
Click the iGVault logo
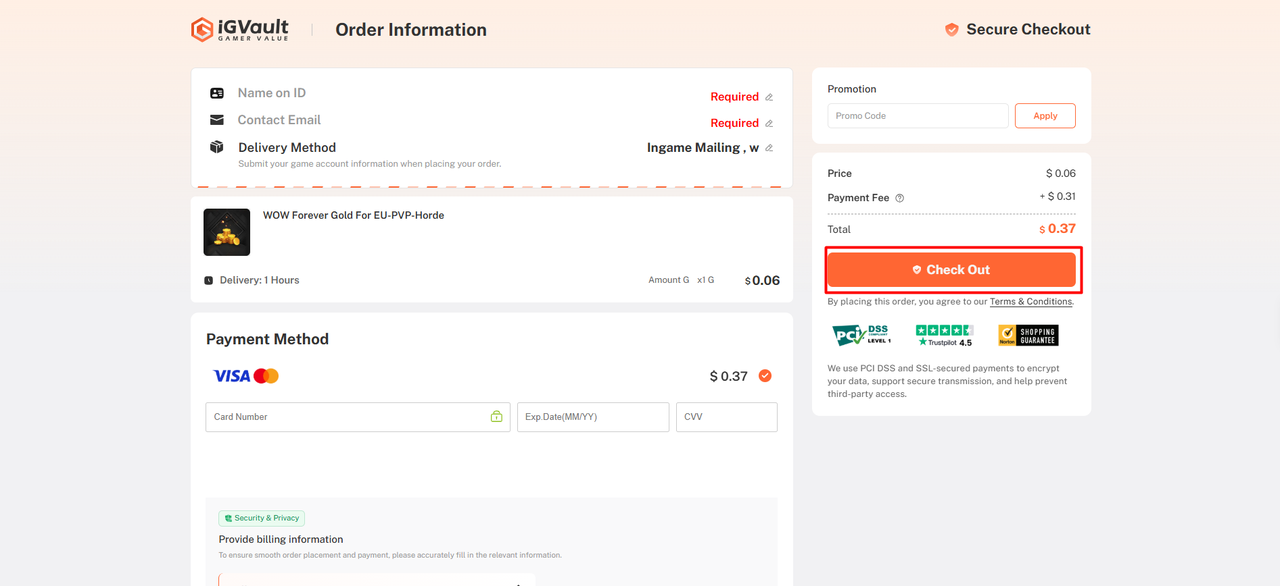pos(240,29)
